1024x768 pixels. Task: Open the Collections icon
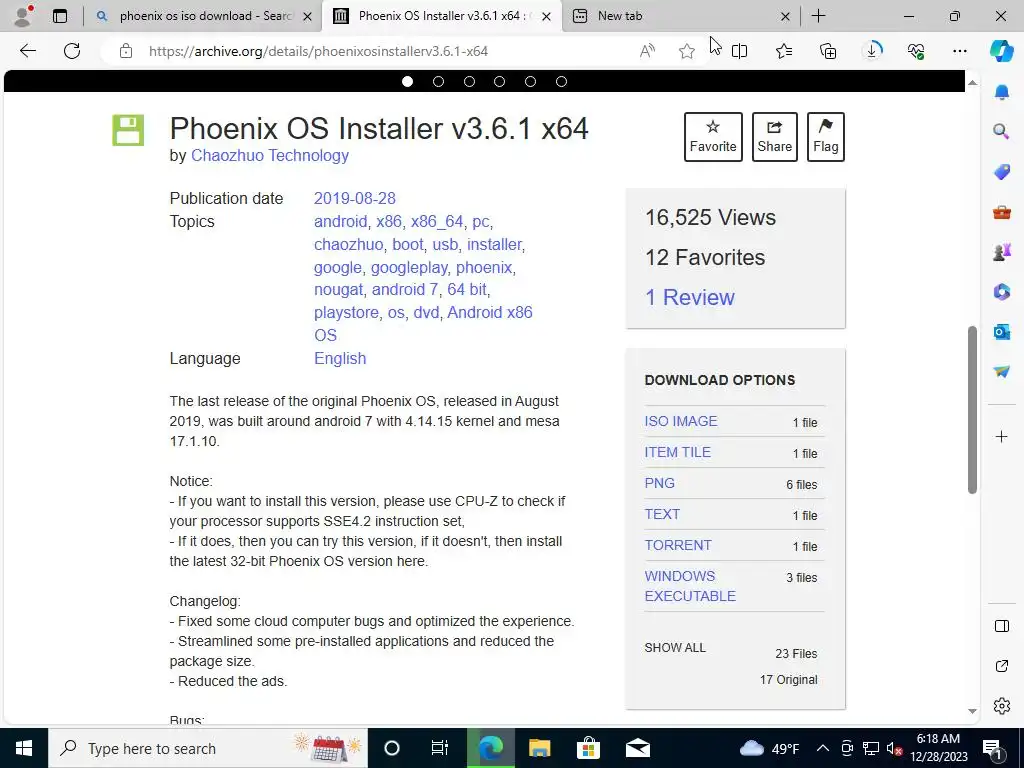coord(828,51)
